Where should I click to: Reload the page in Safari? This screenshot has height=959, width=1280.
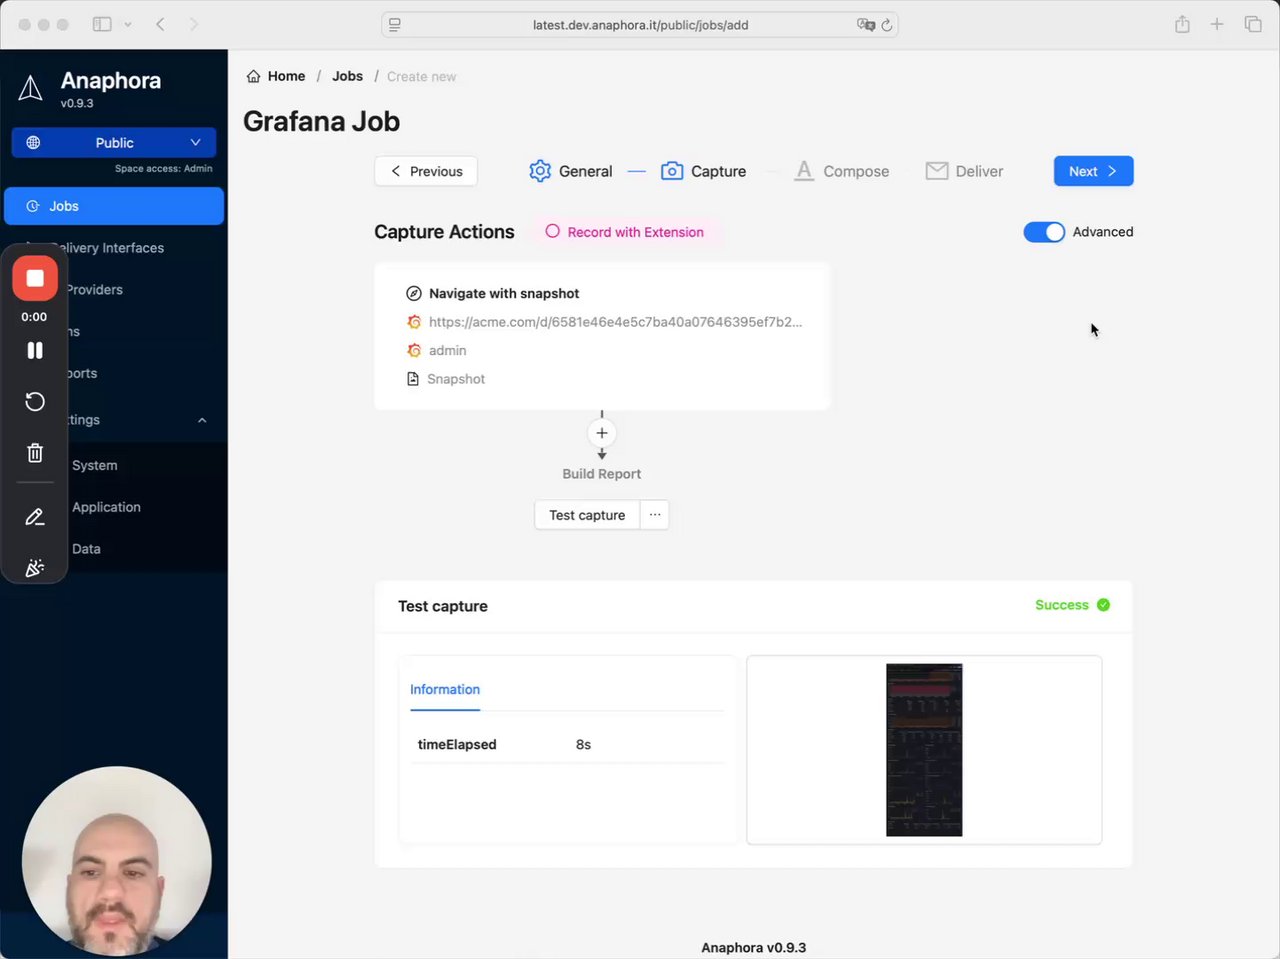coord(886,24)
